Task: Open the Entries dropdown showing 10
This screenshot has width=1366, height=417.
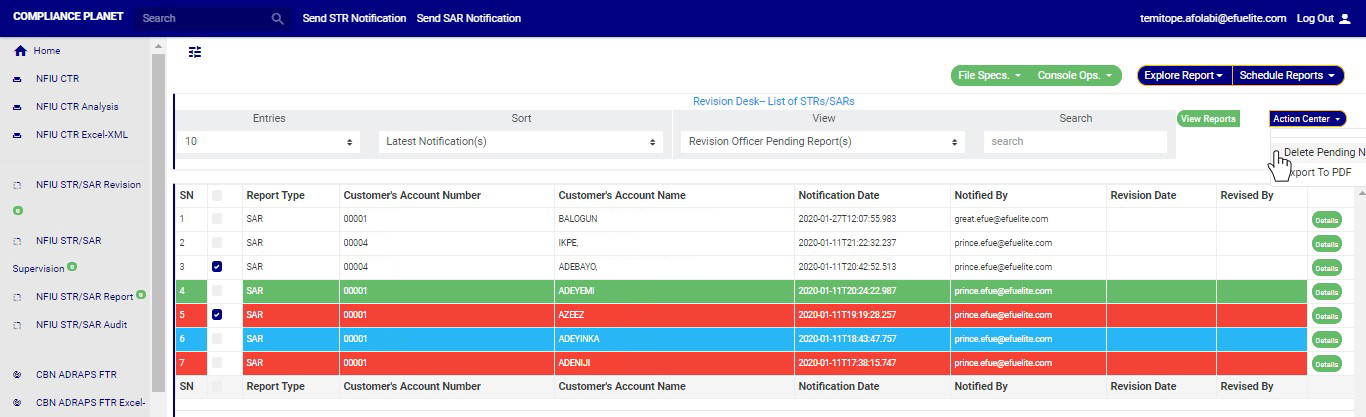Action: (270, 142)
